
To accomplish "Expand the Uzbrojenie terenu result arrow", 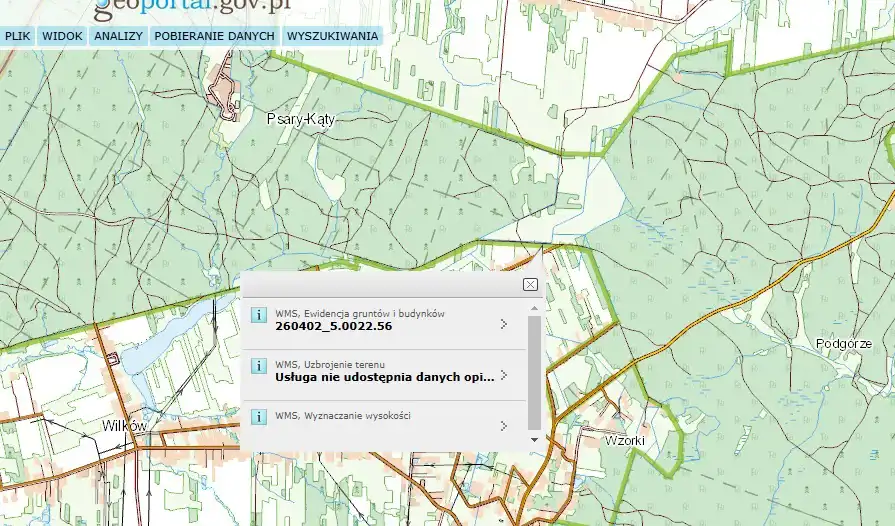I will pyautogui.click(x=504, y=375).
